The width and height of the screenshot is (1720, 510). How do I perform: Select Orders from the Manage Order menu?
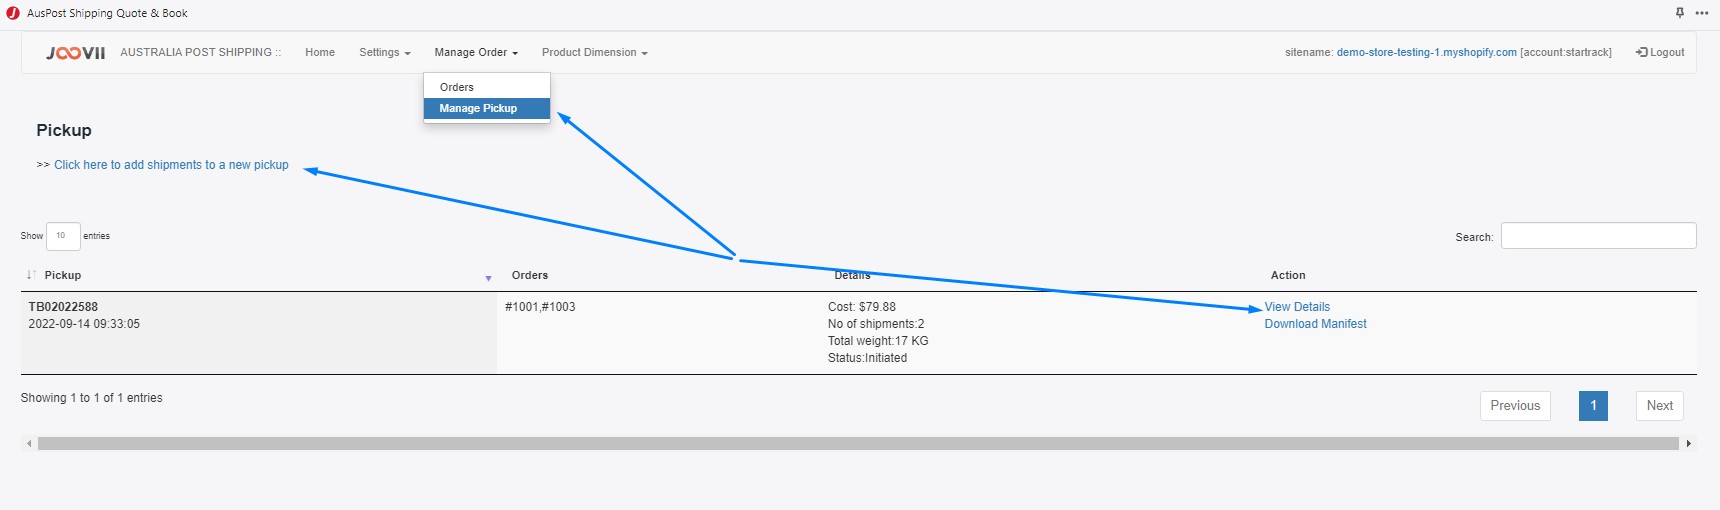(457, 87)
